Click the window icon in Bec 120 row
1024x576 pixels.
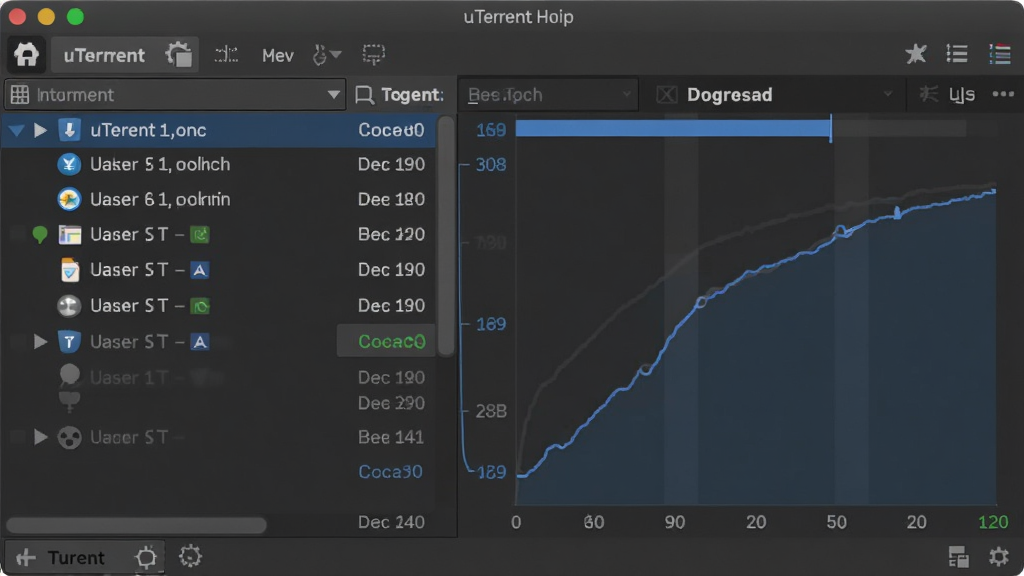coord(70,234)
